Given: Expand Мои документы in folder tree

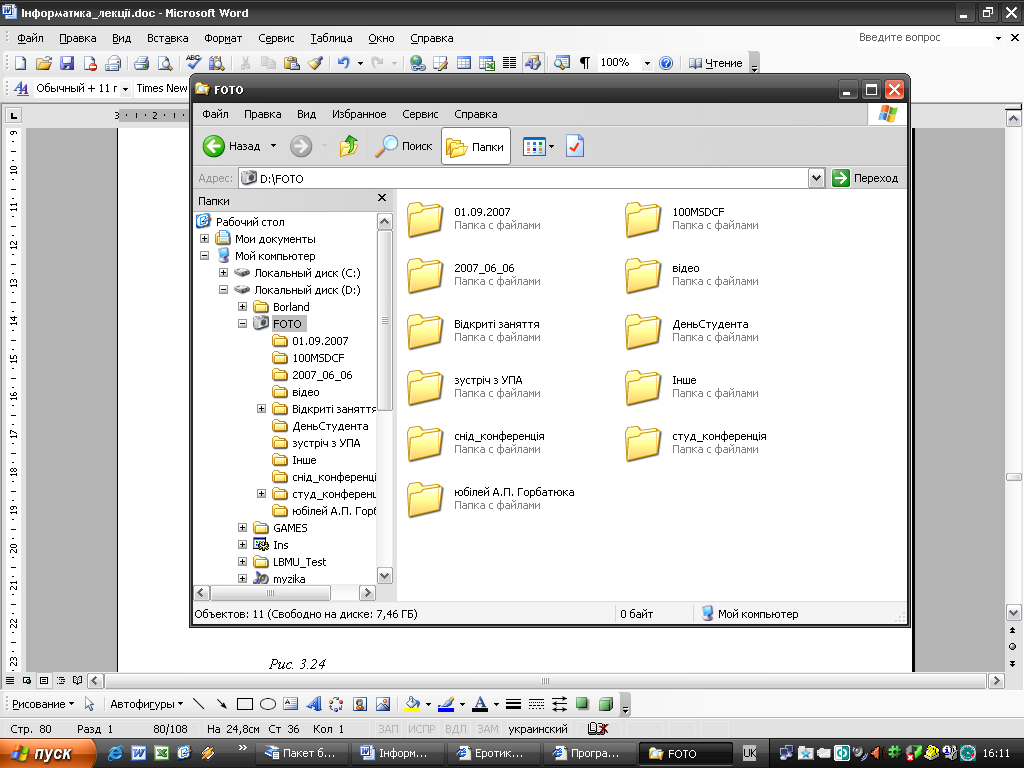Looking at the screenshot, I should 204,239.
